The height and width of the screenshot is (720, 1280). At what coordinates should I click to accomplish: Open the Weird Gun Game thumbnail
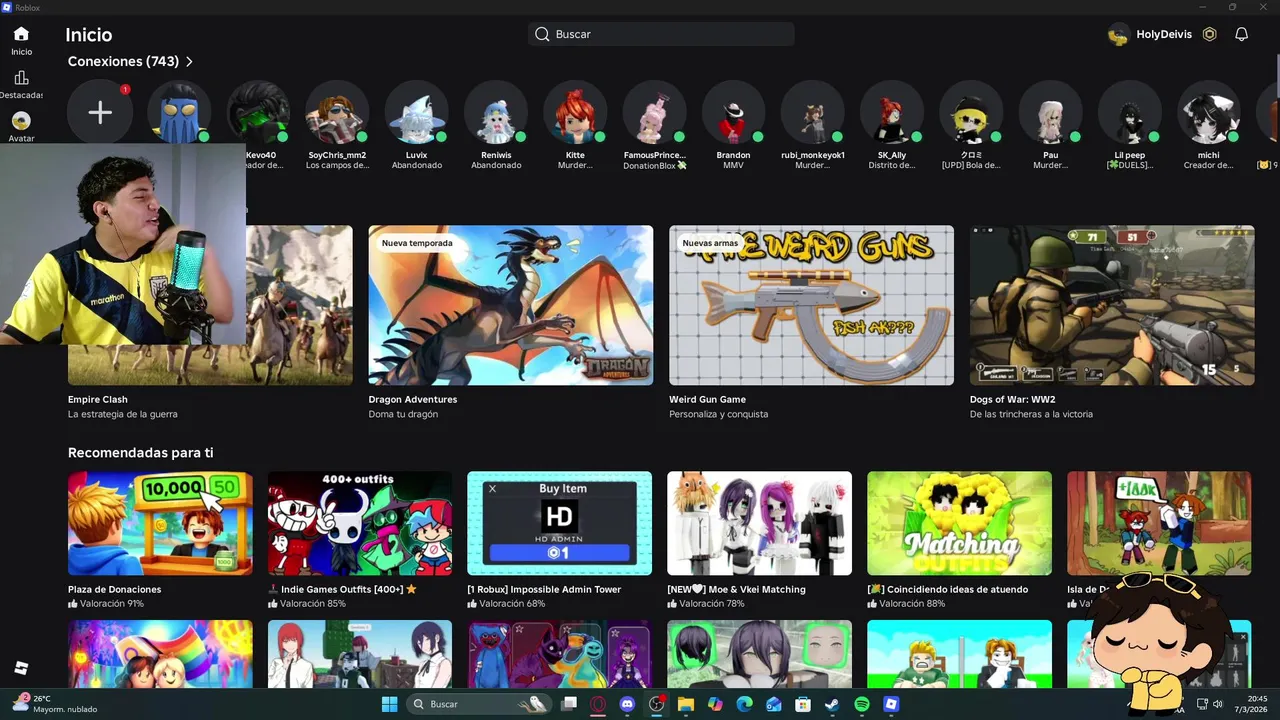click(x=811, y=305)
